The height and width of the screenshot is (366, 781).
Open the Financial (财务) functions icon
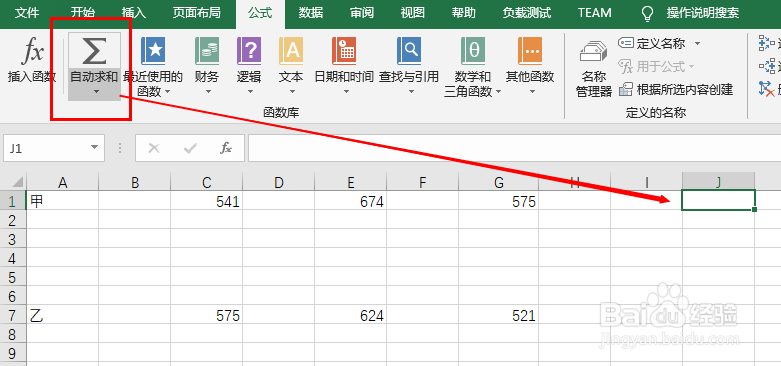click(207, 51)
